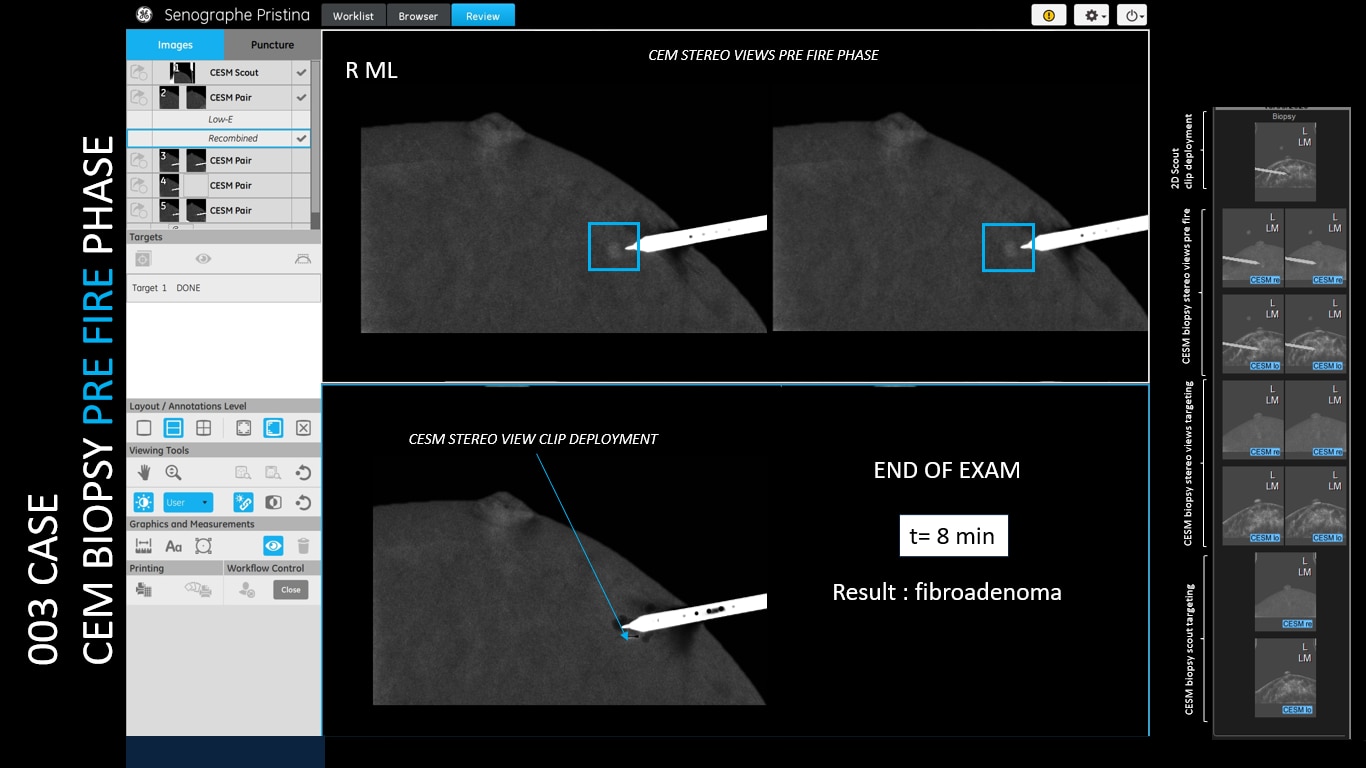This screenshot has height=768, width=1366.
Task: Click the print film icon under Printing
Action: pyautogui.click(x=143, y=590)
